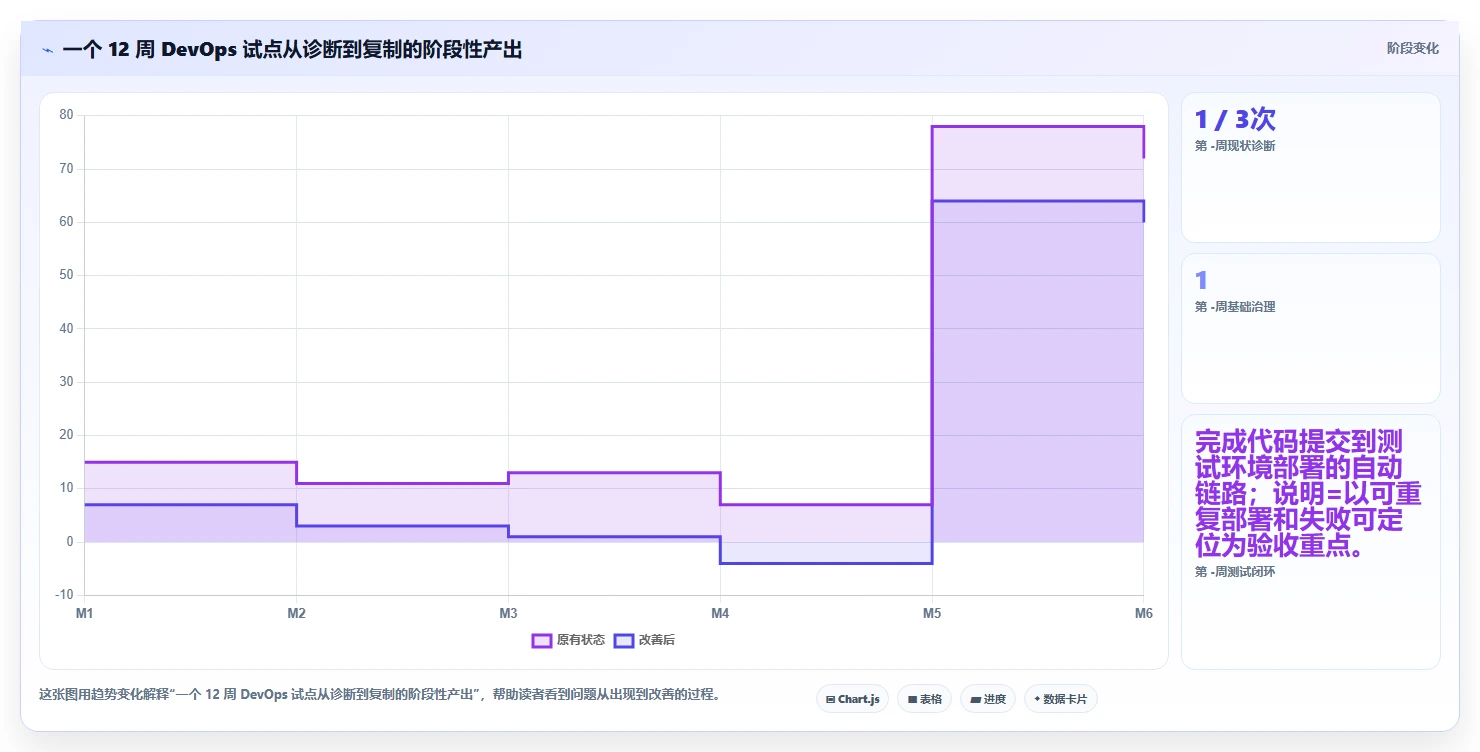1480x752 pixels.
Task: Select the 进度 tag pill
Action: click(x=987, y=699)
